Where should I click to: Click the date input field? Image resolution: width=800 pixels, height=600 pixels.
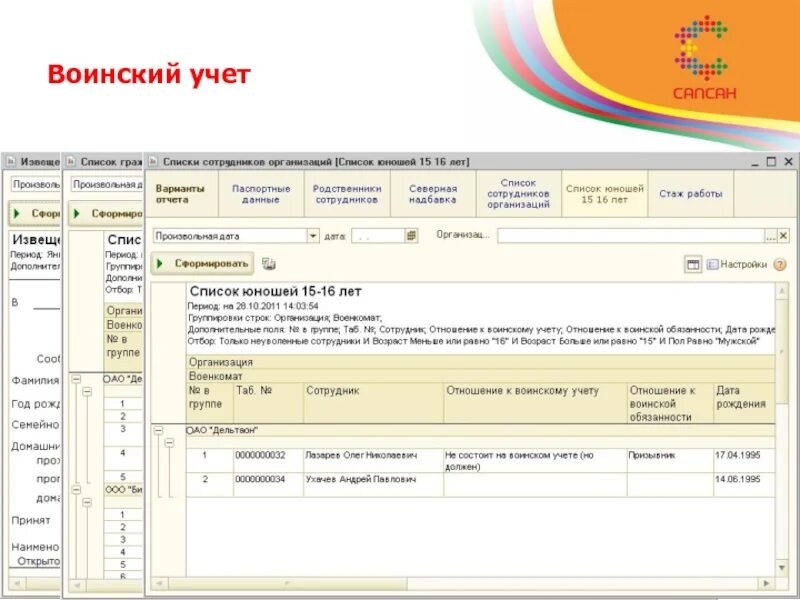click(378, 236)
